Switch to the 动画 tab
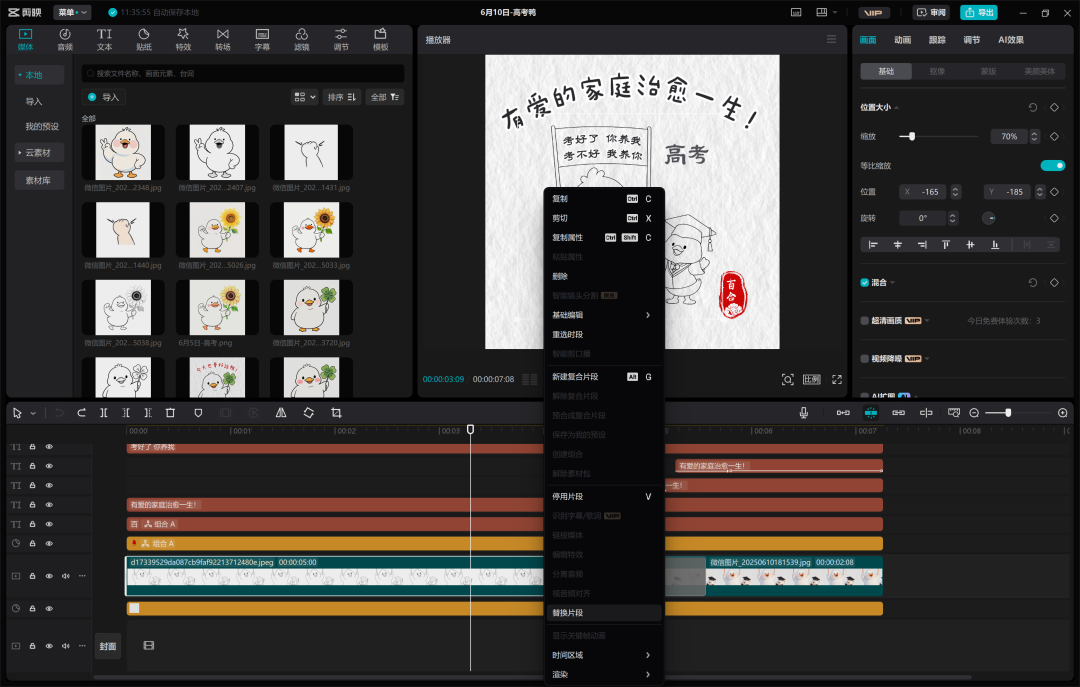 point(902,40)
